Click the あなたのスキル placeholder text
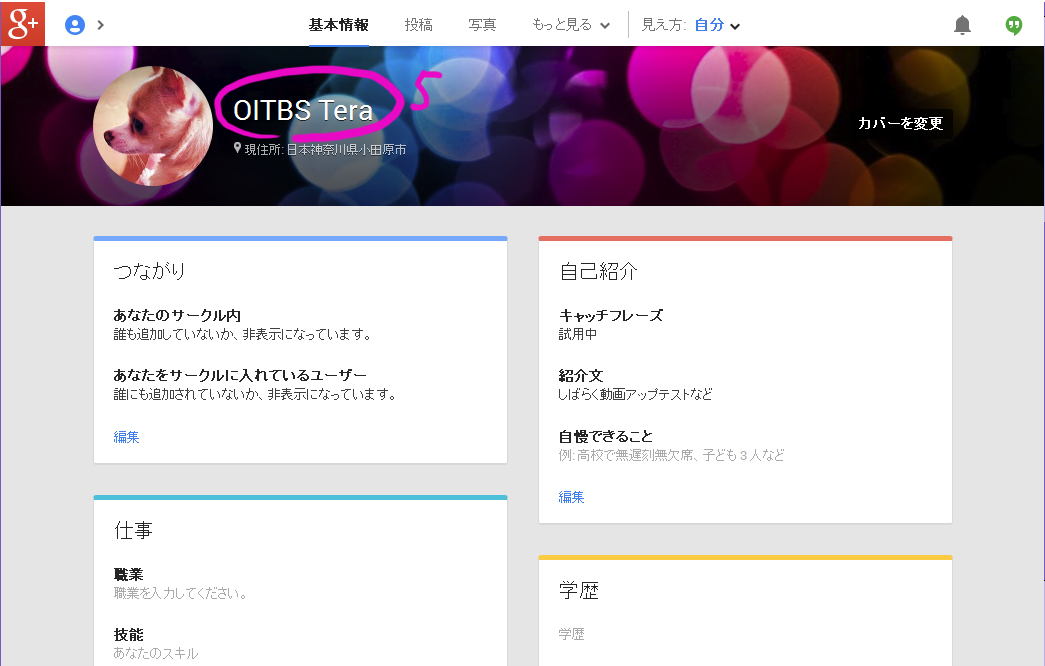Viewport: 1045px width, 666px height. click(x=156, y=653)
